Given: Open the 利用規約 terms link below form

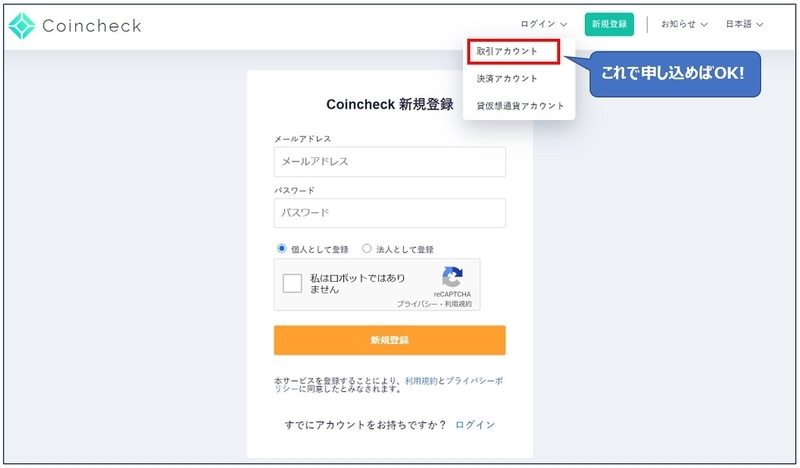Looking at the screenshot, I should 421,381.
